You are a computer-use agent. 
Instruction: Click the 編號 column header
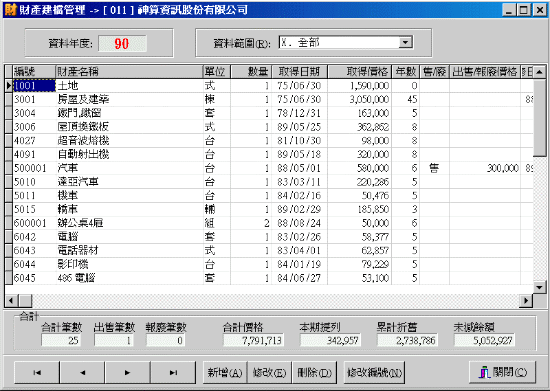(34, 72)
